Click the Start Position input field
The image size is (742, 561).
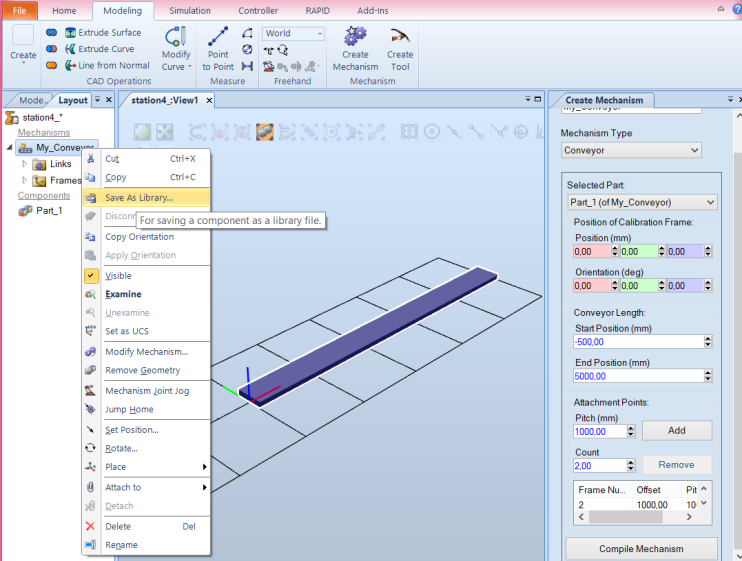tap(639, 342)
